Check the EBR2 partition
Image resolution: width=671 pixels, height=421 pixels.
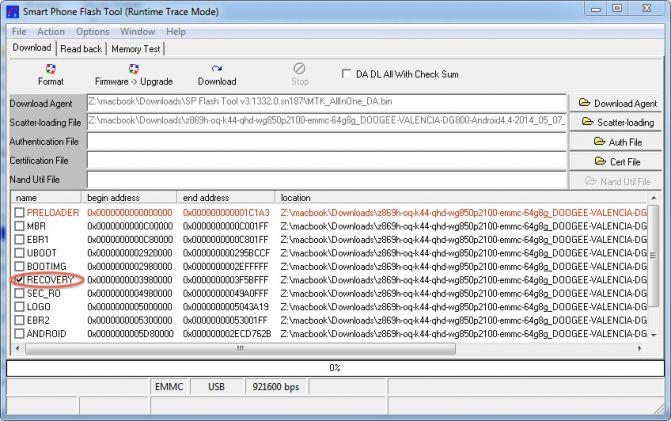(x=19, y=320)
